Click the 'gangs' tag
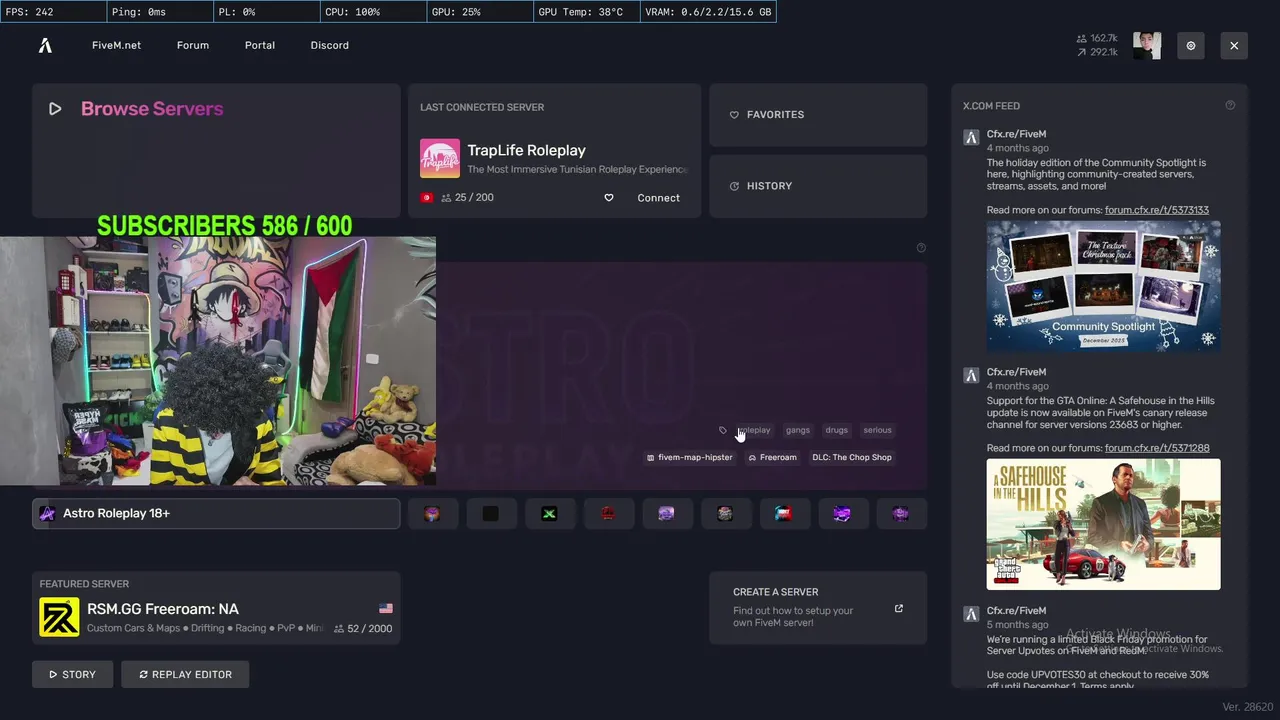Screen dimensions: 1280x720 point(798,430)
